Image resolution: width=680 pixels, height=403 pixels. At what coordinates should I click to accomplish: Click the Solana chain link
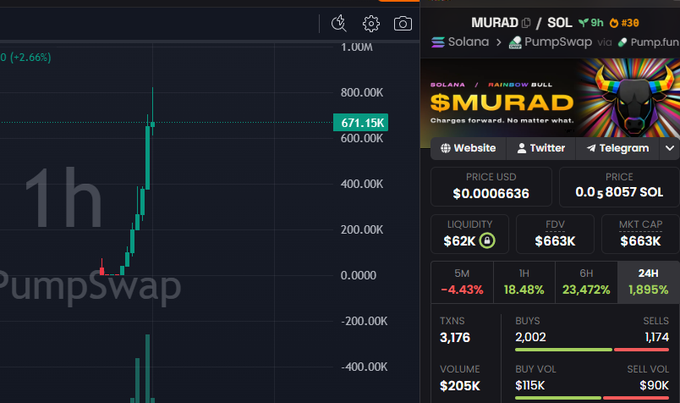click(468, 42)
